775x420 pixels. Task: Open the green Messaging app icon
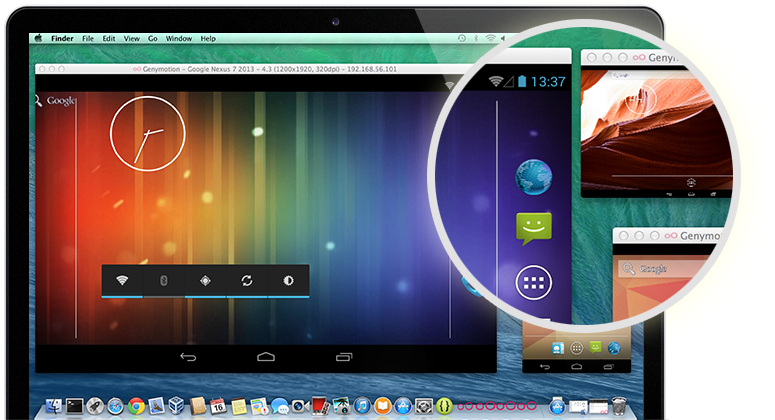534,230
